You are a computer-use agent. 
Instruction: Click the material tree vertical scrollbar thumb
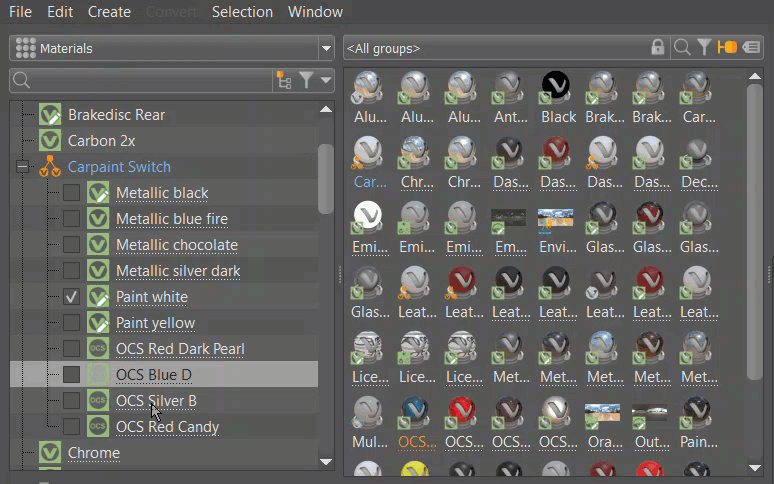pos(325,179)
